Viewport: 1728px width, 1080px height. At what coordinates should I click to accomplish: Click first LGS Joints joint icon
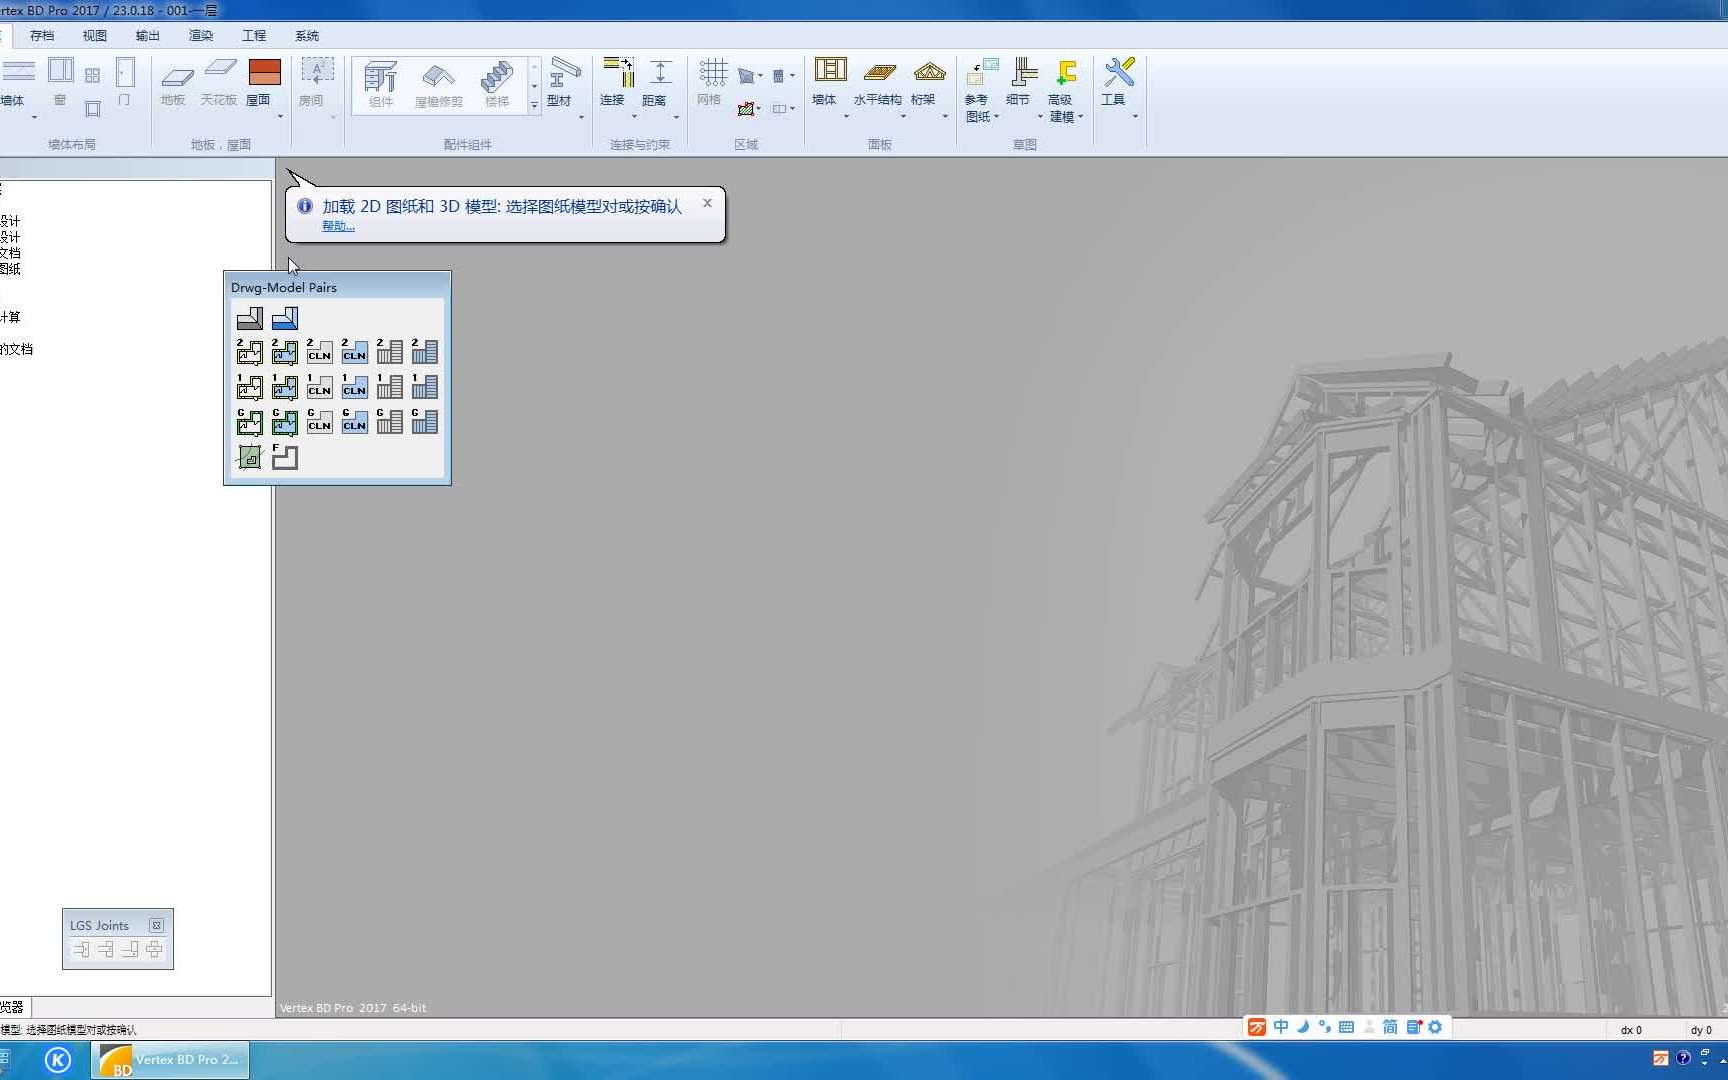[81, 949]
